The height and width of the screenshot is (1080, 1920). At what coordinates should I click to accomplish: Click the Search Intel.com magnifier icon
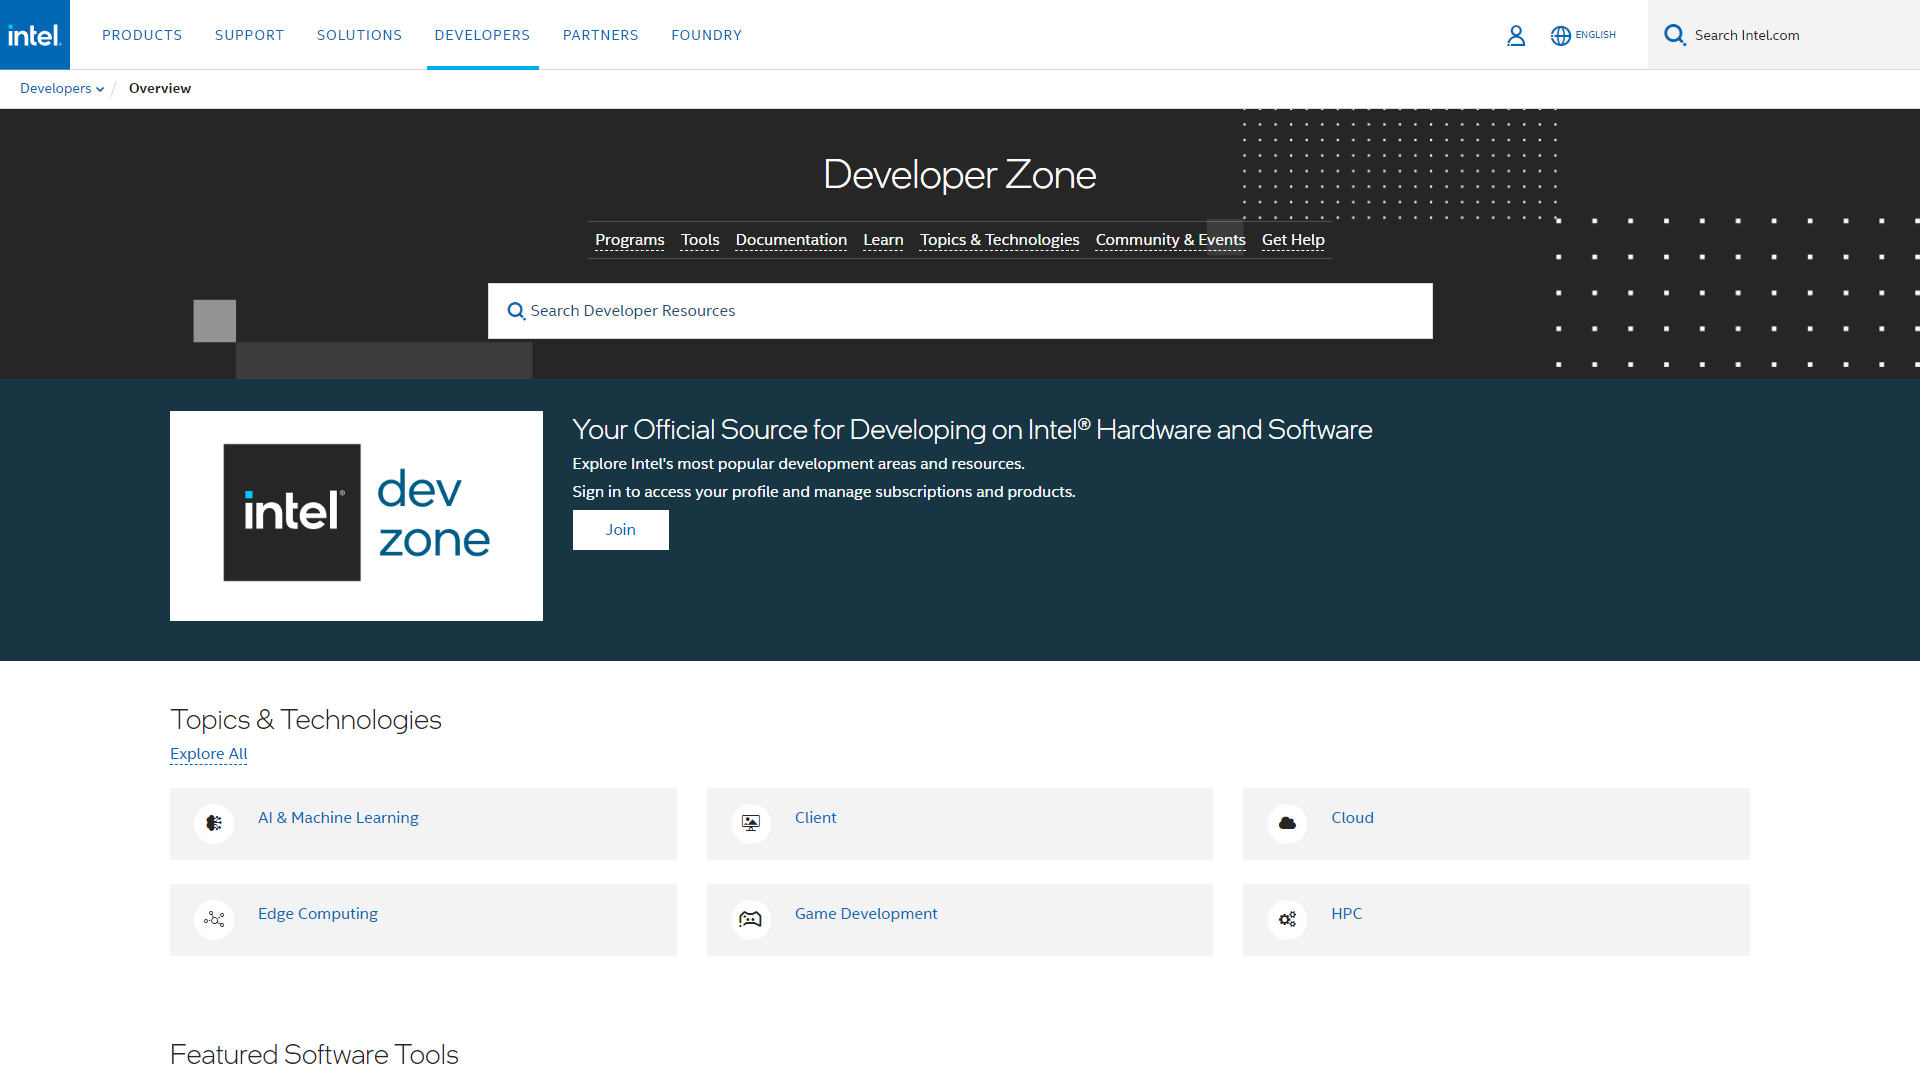pos(1676,34)
